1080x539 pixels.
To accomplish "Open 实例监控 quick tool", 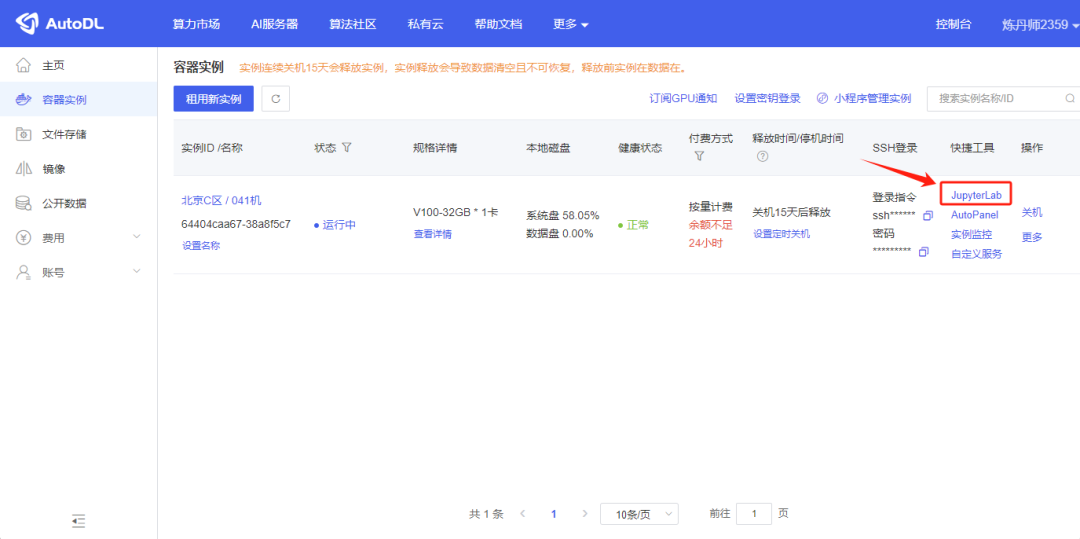I will [x=971, y=234].
